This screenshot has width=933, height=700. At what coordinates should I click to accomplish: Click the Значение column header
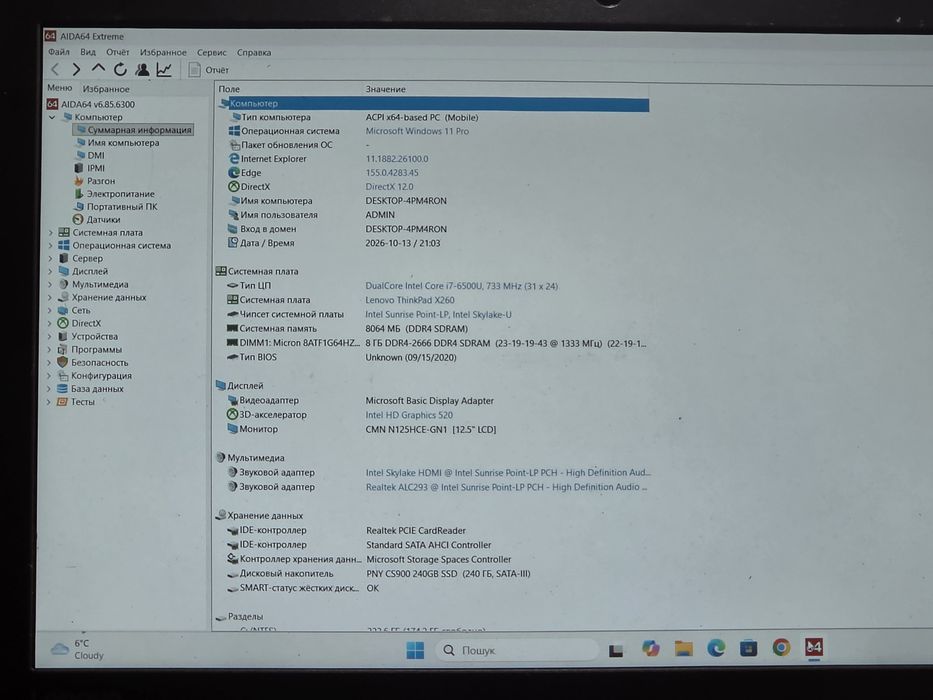pos(386,89)
